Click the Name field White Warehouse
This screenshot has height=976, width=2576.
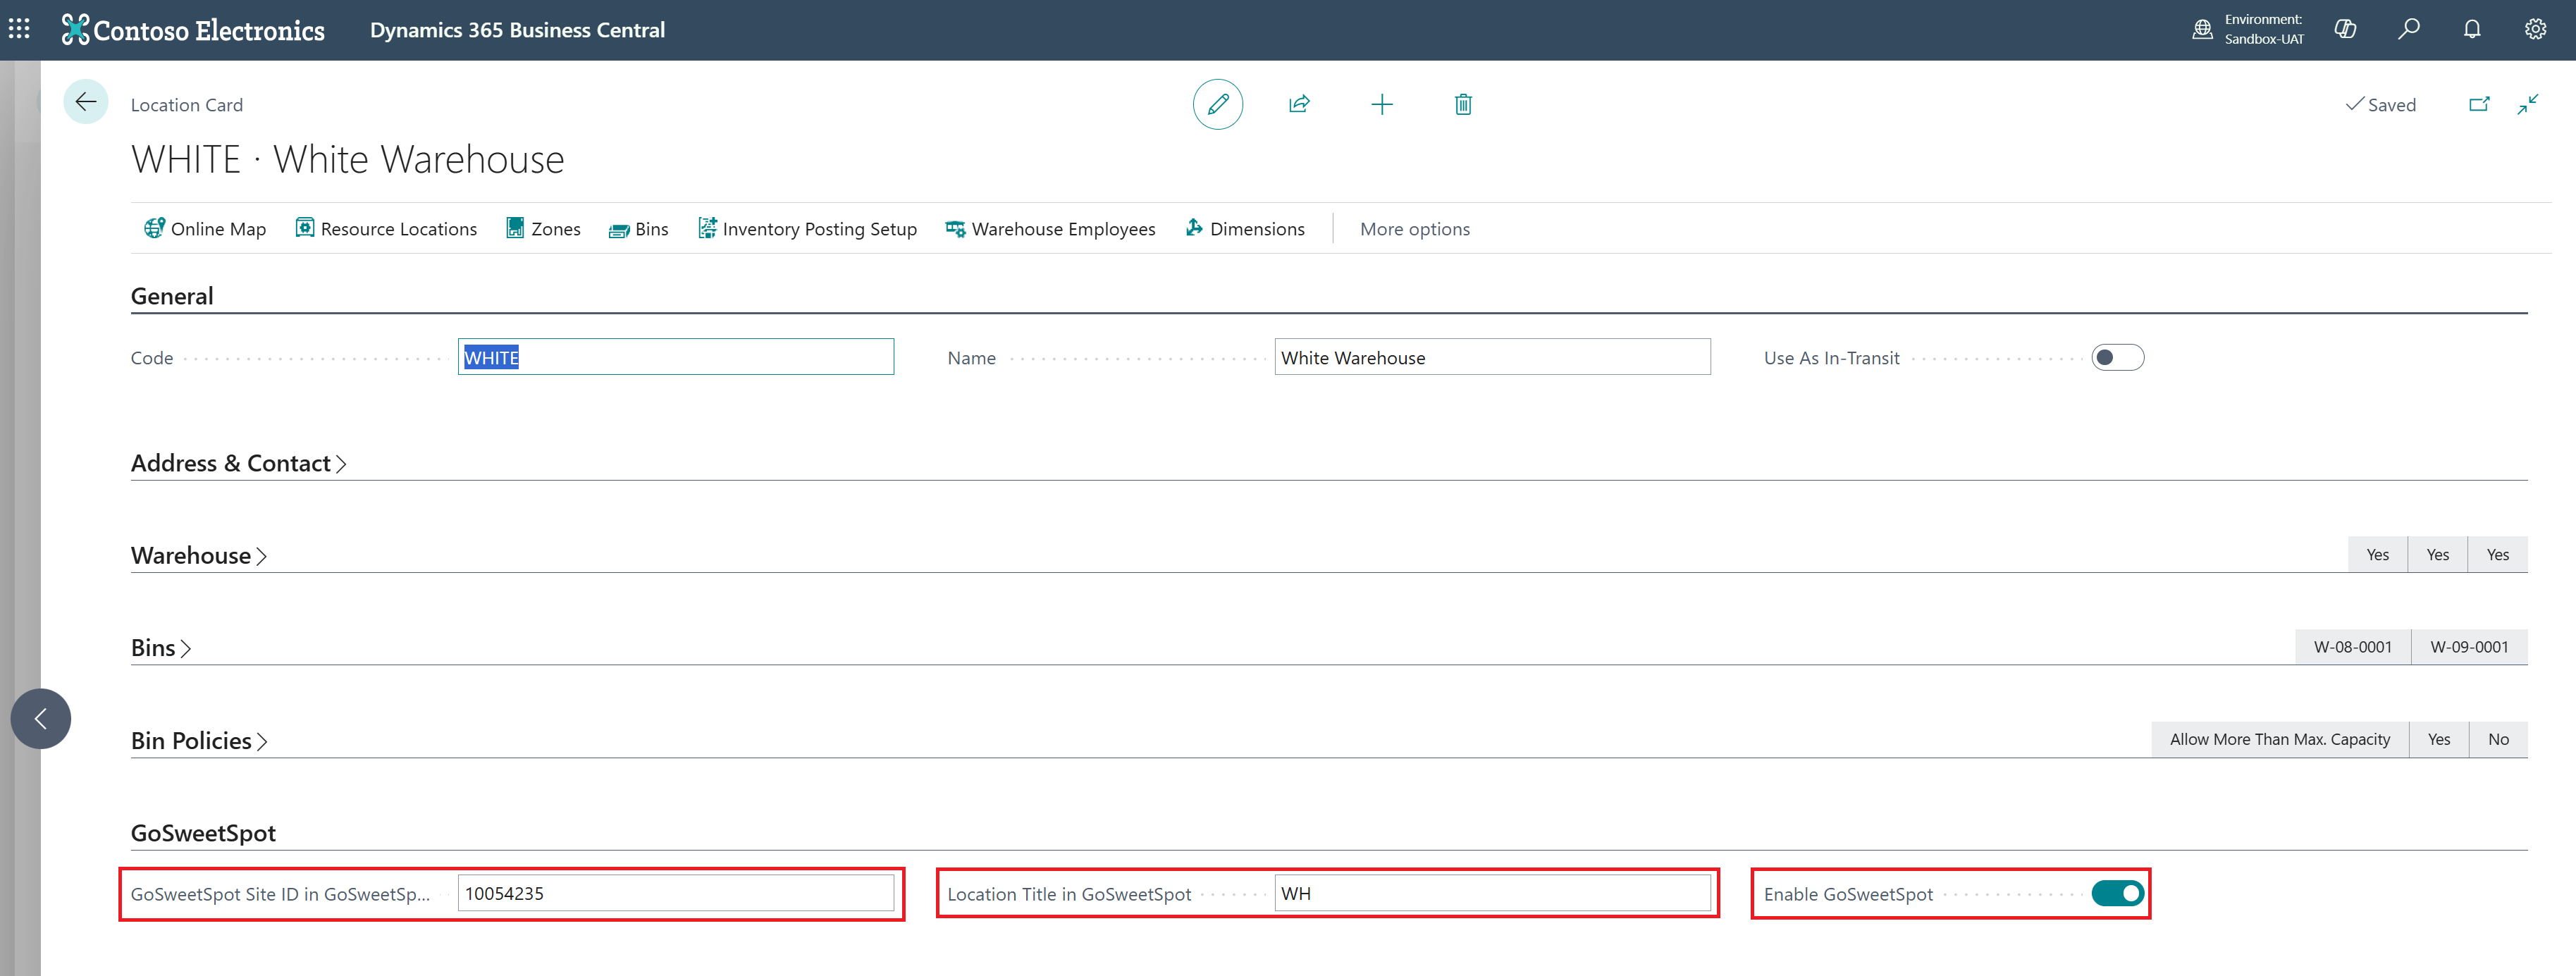(x=1492, y=357)
